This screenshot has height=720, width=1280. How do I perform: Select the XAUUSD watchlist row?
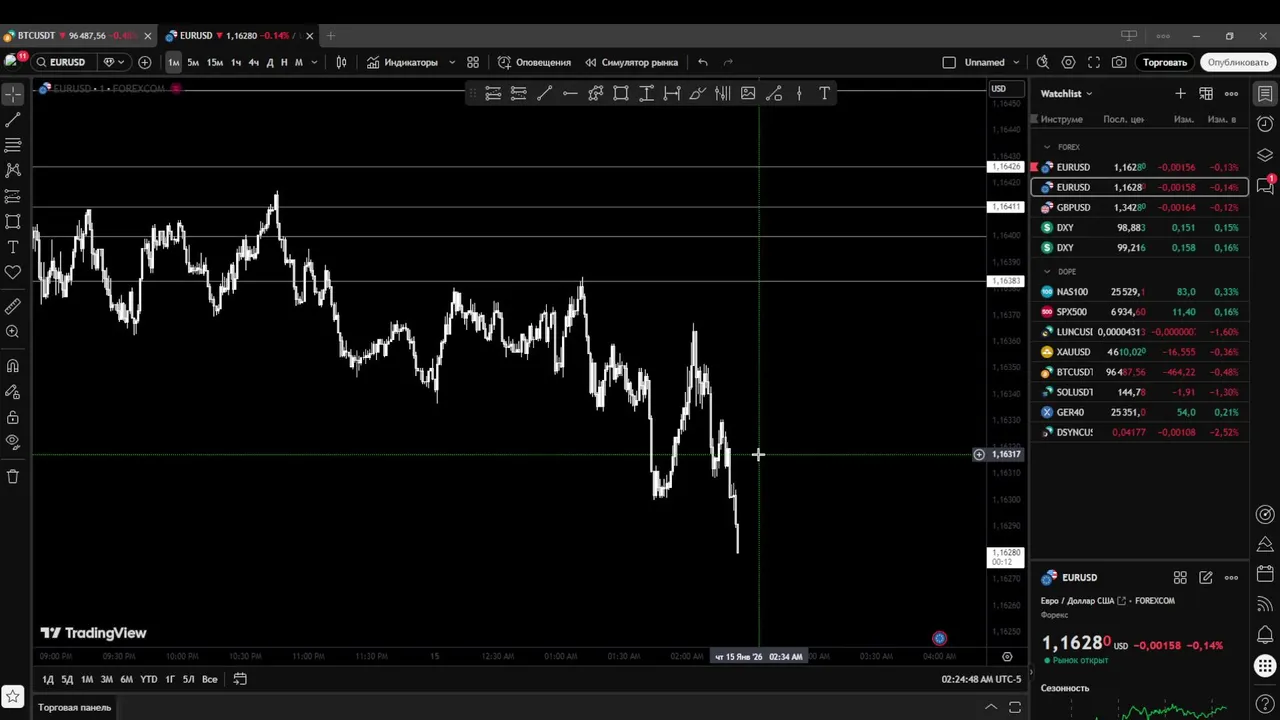[1139, 352]
